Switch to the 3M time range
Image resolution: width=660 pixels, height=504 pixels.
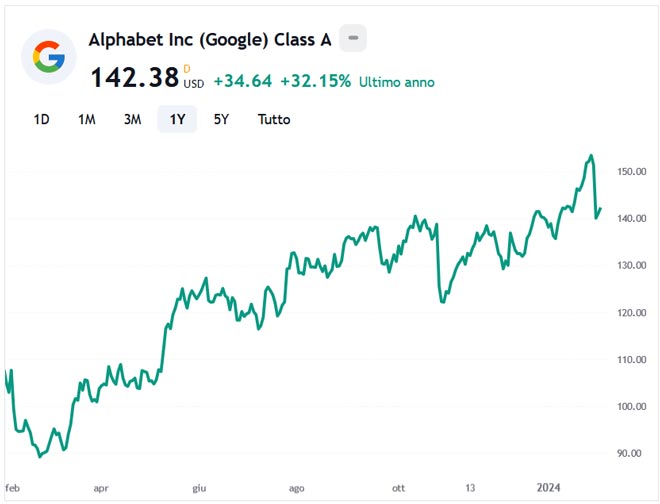point(132,119)
